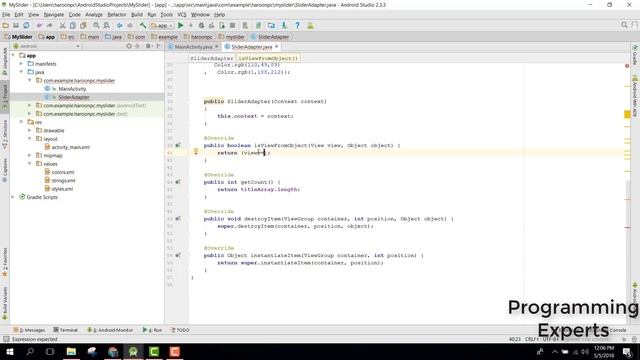Screen dimensions: 640x360
Task: Expand the androidTest package node
Action: tap(29, 105)
